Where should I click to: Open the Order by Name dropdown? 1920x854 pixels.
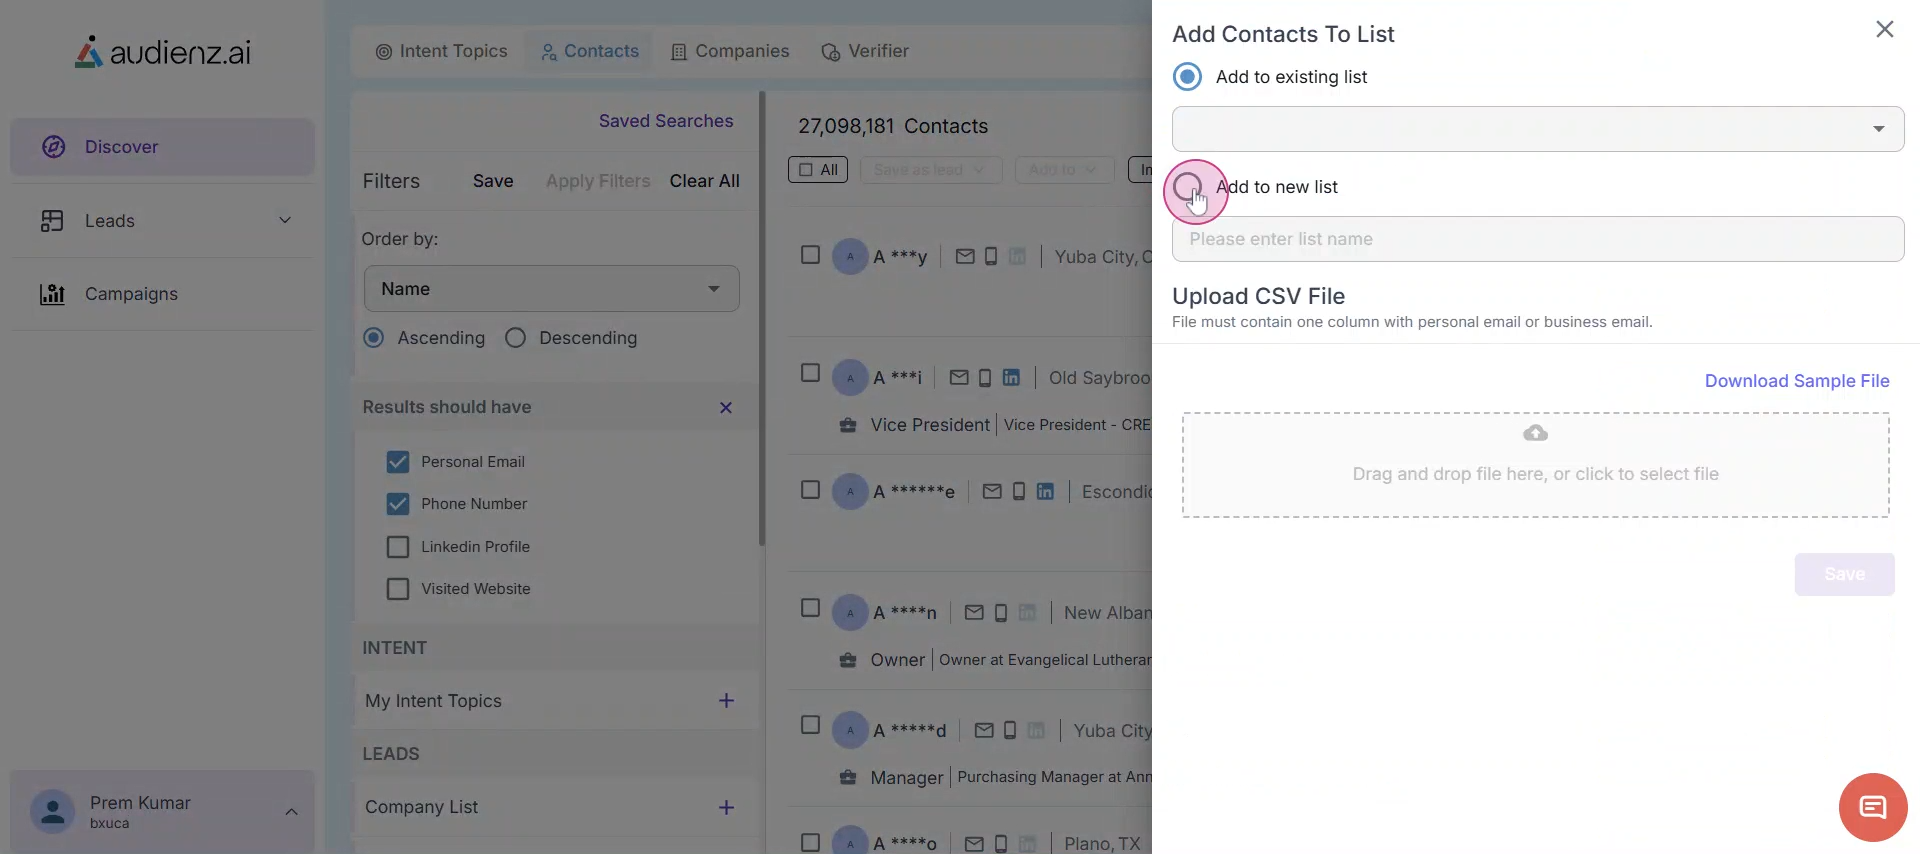coord(551,289)
